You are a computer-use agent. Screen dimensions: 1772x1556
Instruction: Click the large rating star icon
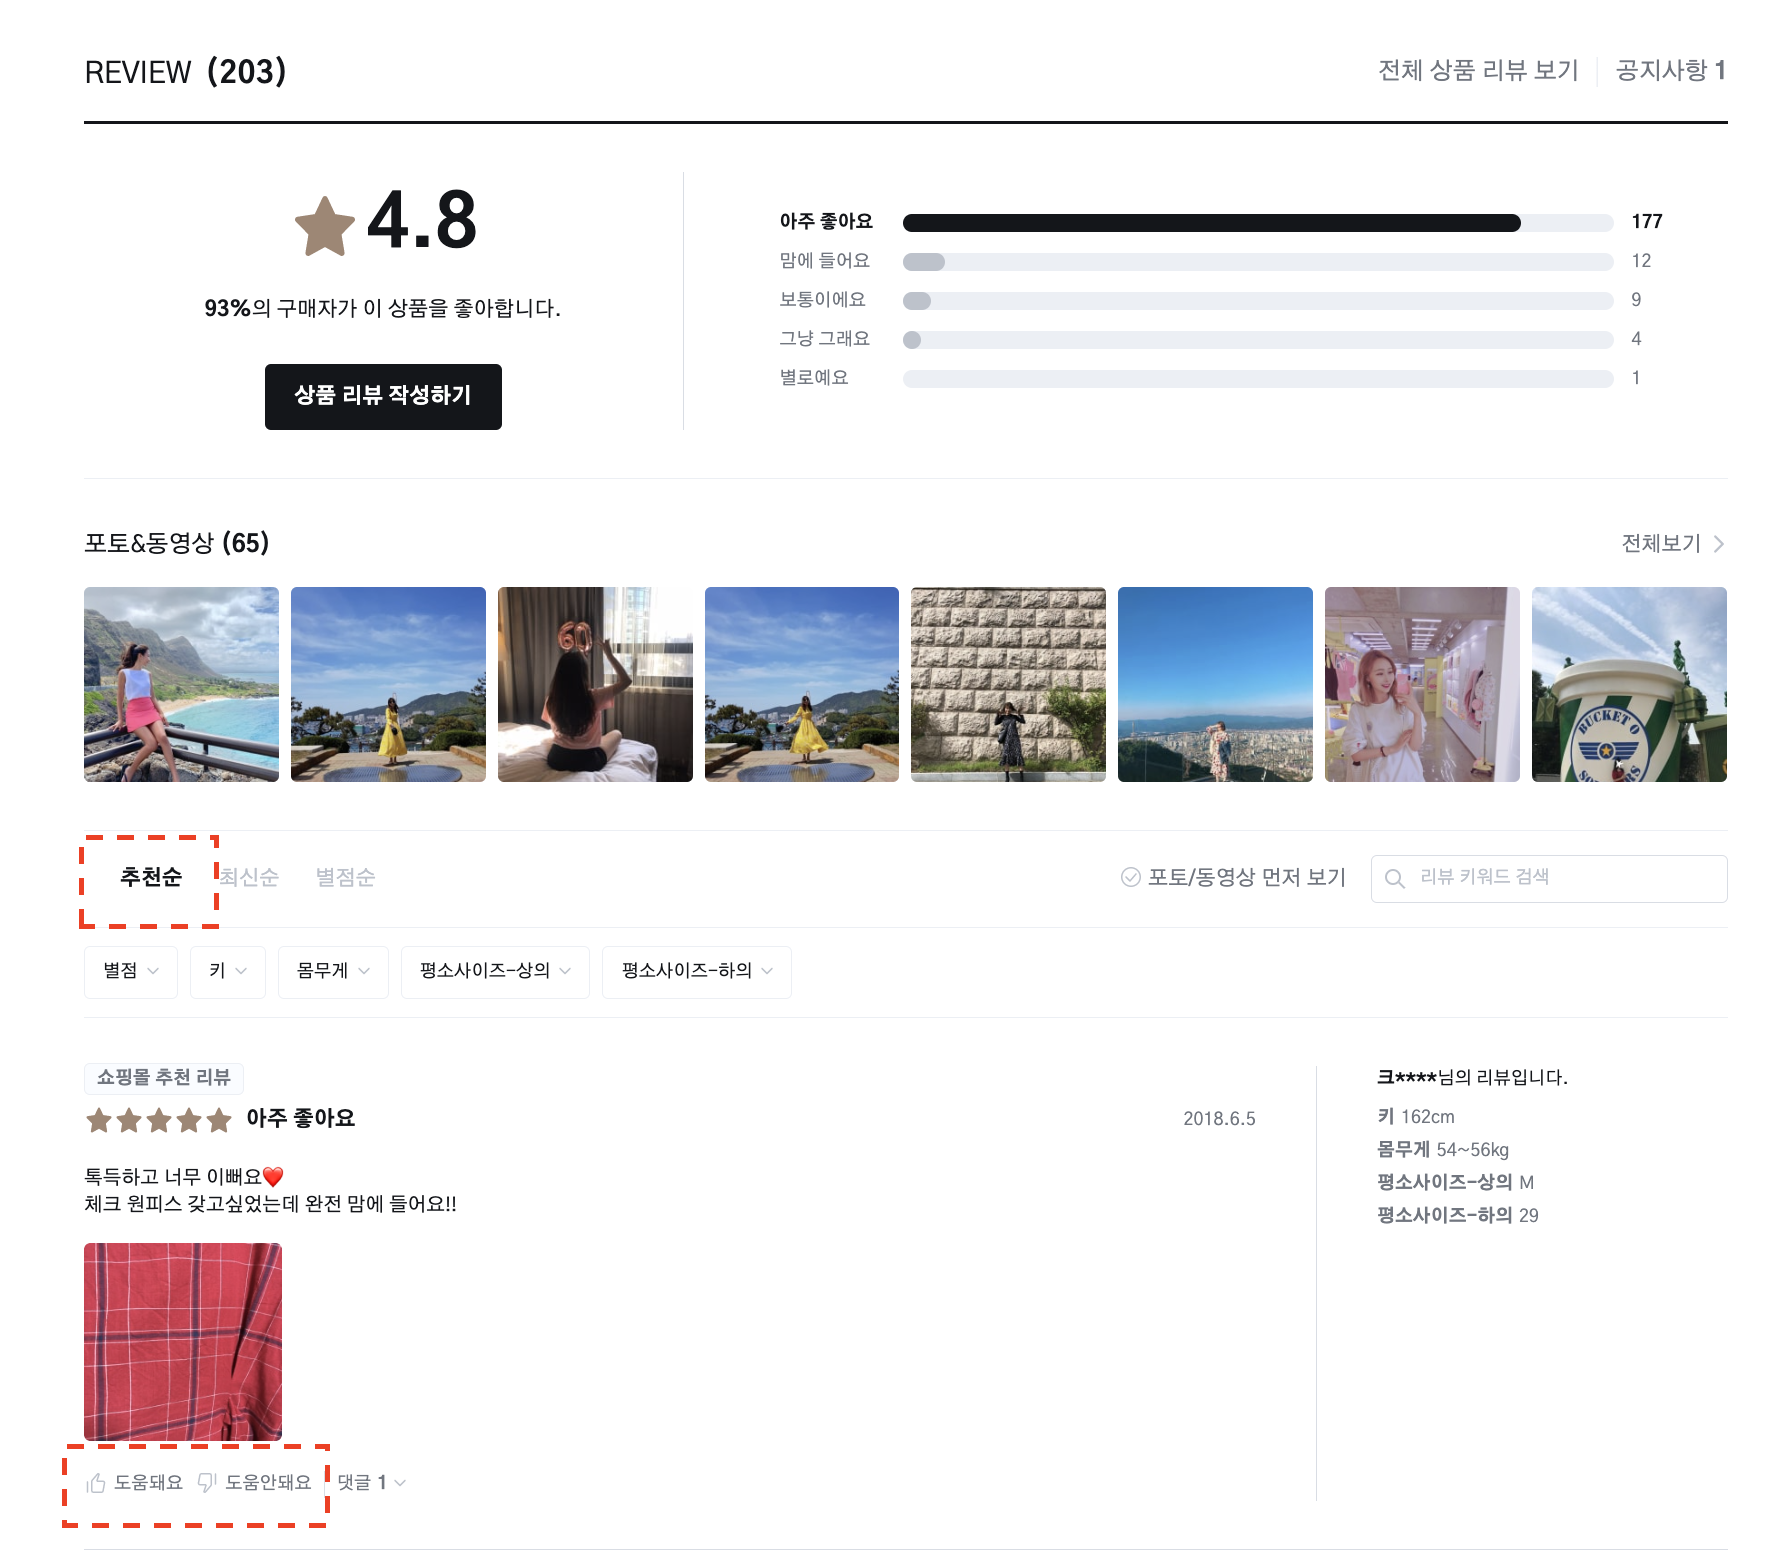tap(325, 227)
